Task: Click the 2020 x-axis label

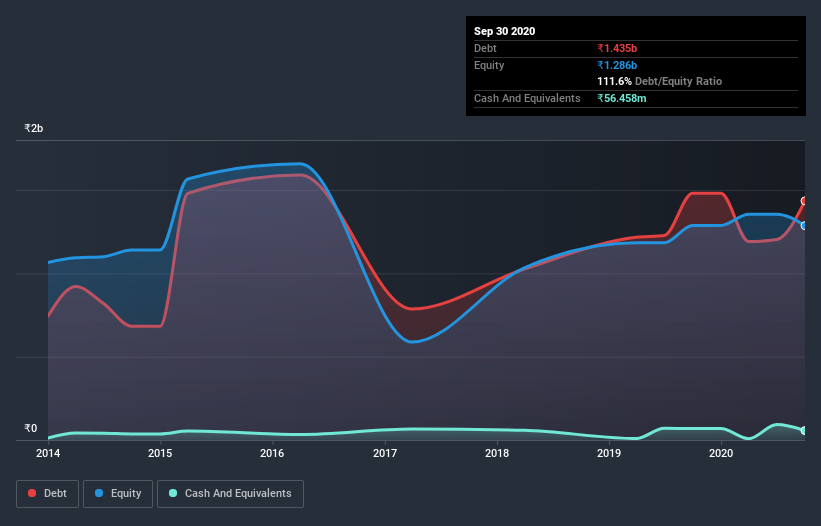Action: (x=721, y=453)
